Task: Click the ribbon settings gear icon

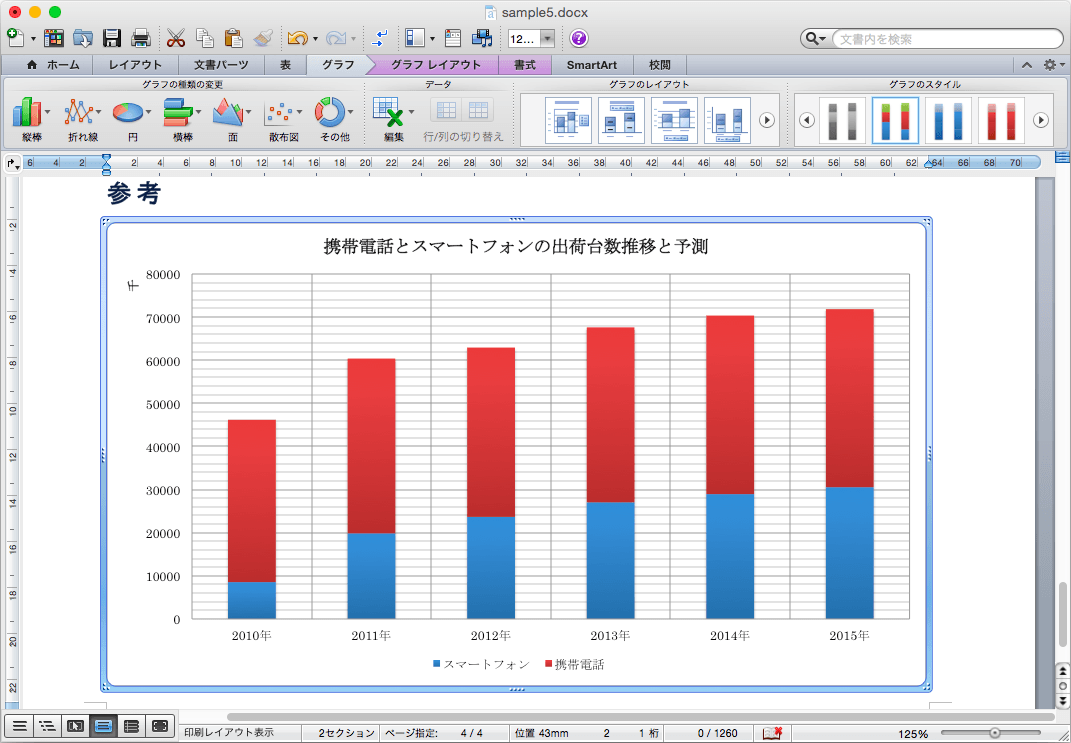Action: click(1051, 65)
